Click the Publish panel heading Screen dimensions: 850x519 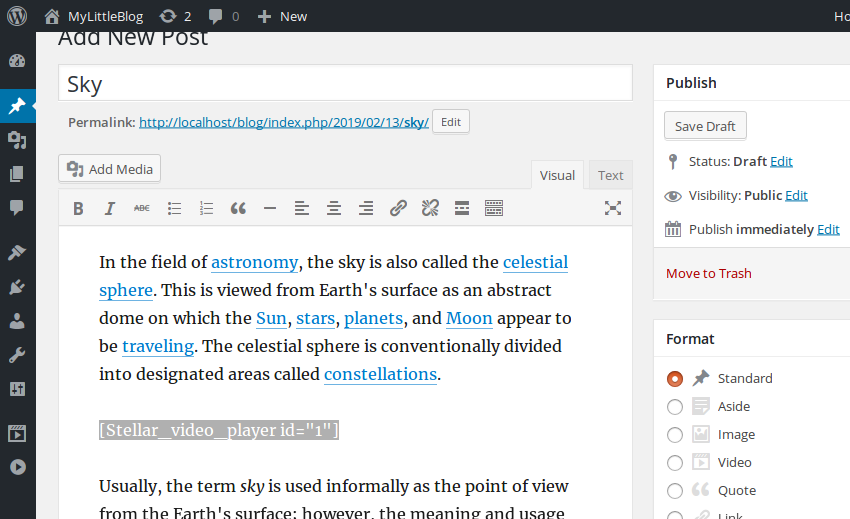691,83
